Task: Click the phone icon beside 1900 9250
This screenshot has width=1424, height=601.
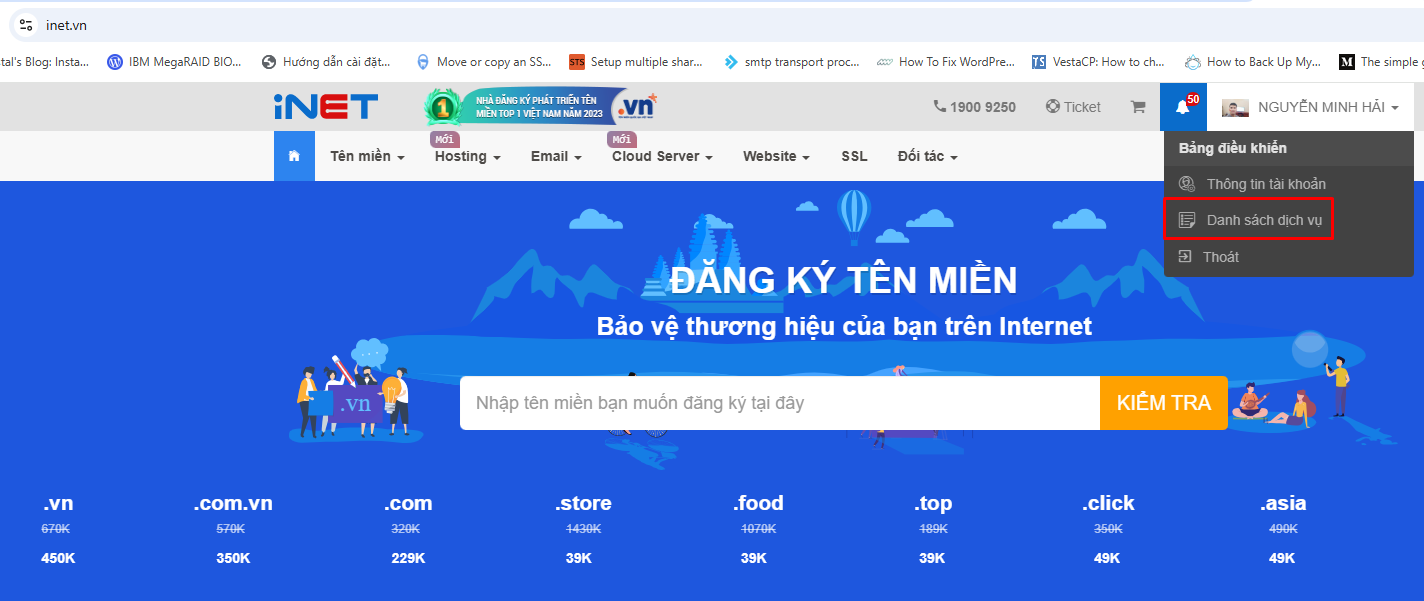Action: click(x=941, y=107)
